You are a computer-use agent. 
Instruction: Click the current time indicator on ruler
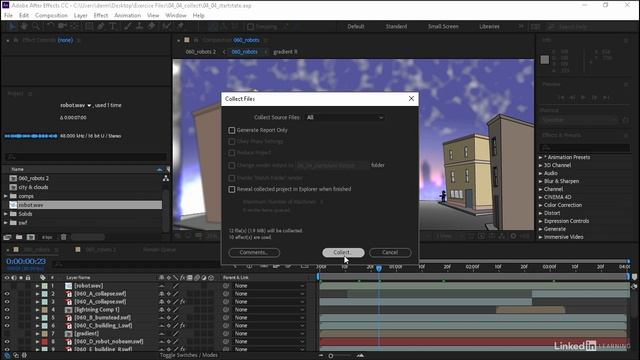coord(379,268)
